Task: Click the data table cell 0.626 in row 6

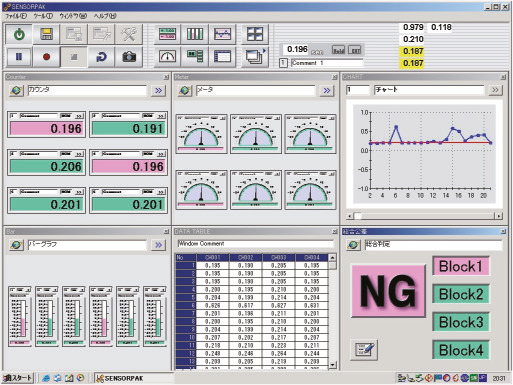Action: pos(213,305)
